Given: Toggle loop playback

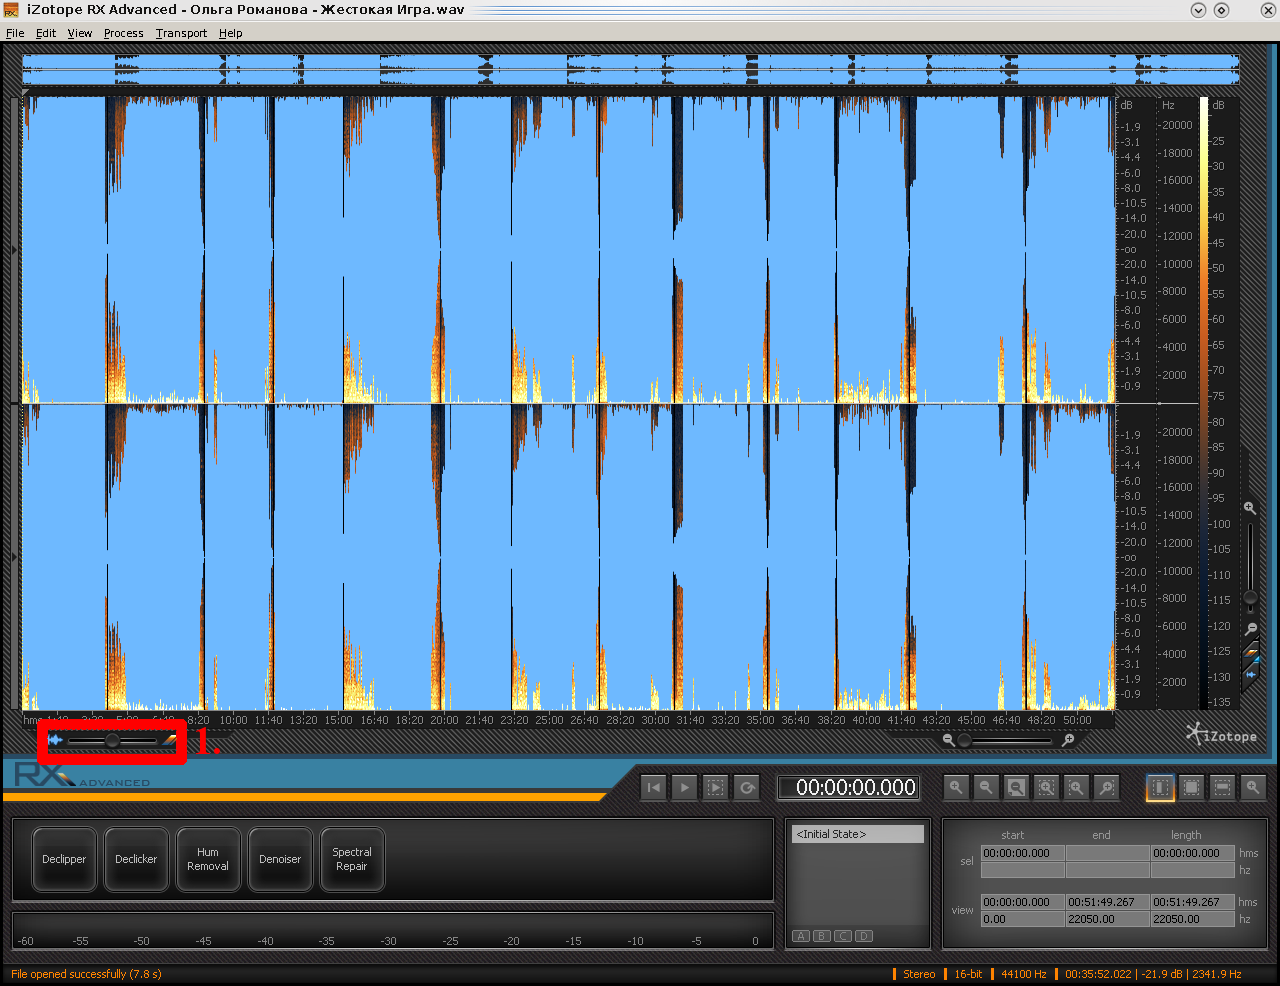Looking at the screenshot, I should point(747,788).
